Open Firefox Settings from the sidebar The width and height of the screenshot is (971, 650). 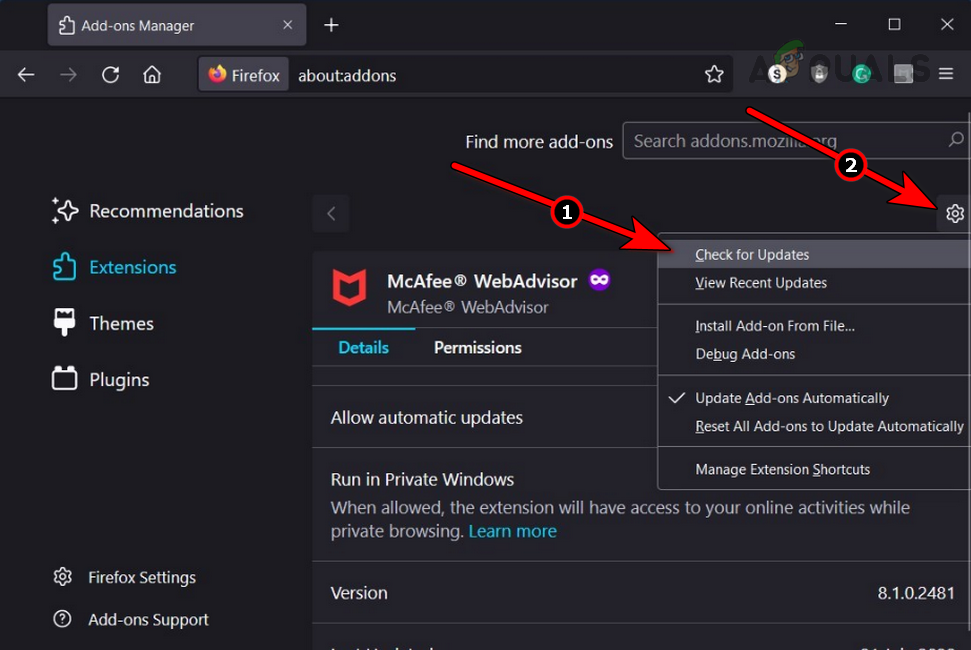click(x=141, y=577)
